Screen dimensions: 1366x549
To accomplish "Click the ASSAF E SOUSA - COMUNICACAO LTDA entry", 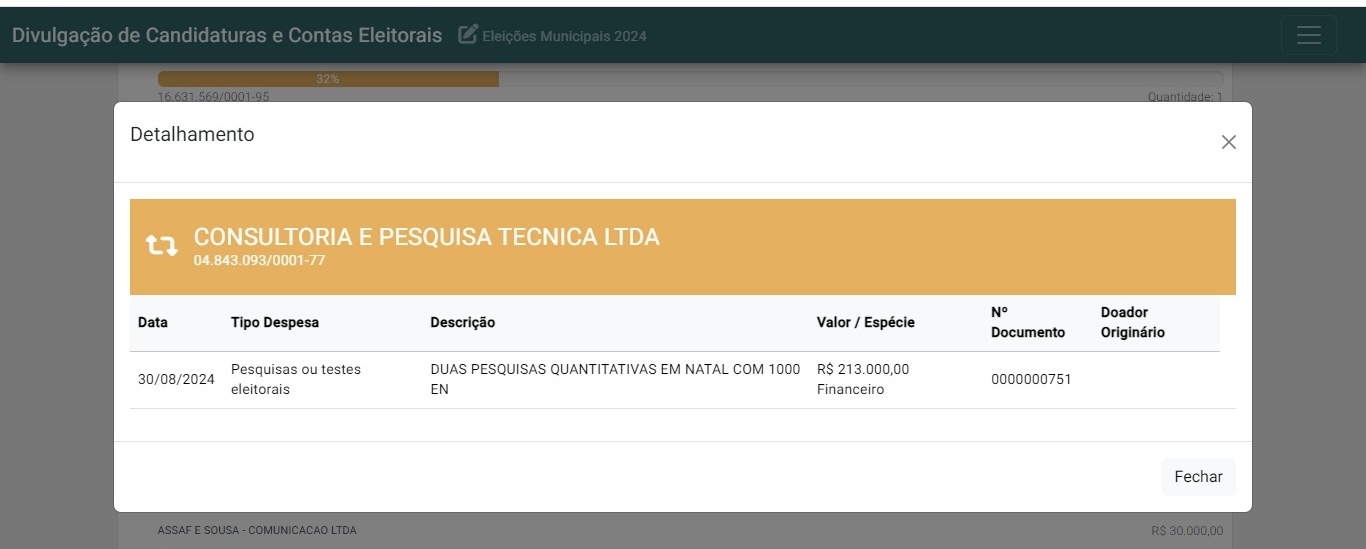I will pyautogui.click(x=257, y=530).
